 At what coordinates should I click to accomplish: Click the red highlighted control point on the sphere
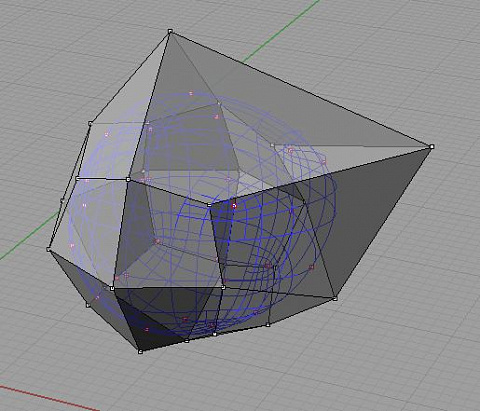pos(234,206)
